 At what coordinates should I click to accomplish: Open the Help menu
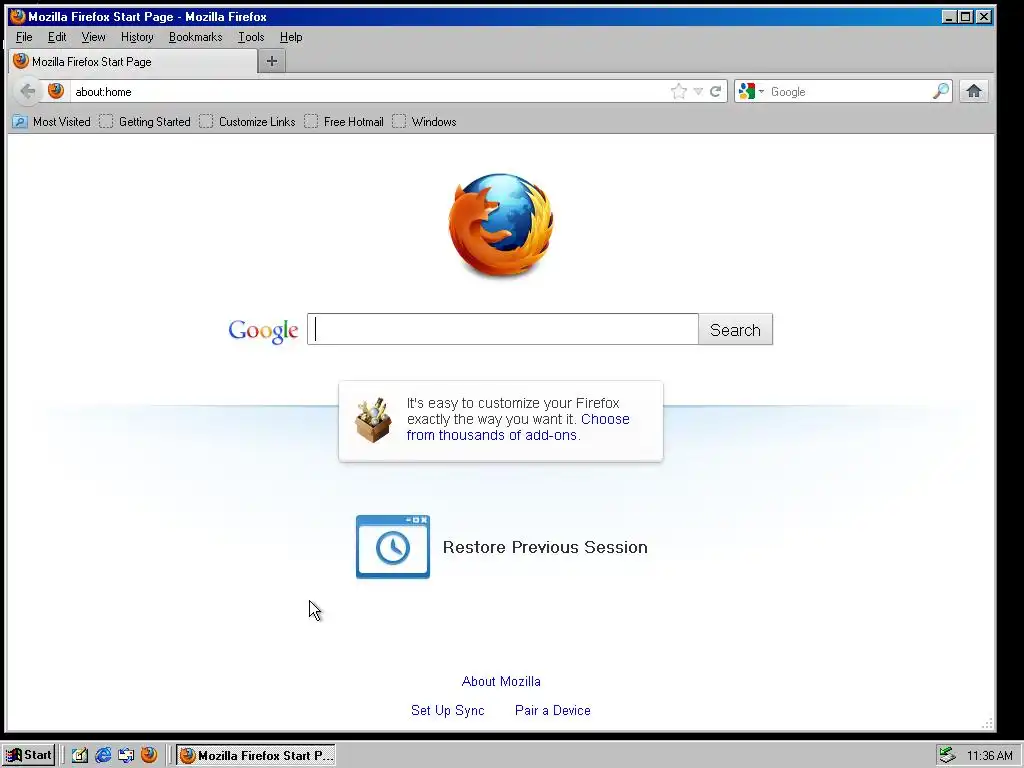coord(291,37)
